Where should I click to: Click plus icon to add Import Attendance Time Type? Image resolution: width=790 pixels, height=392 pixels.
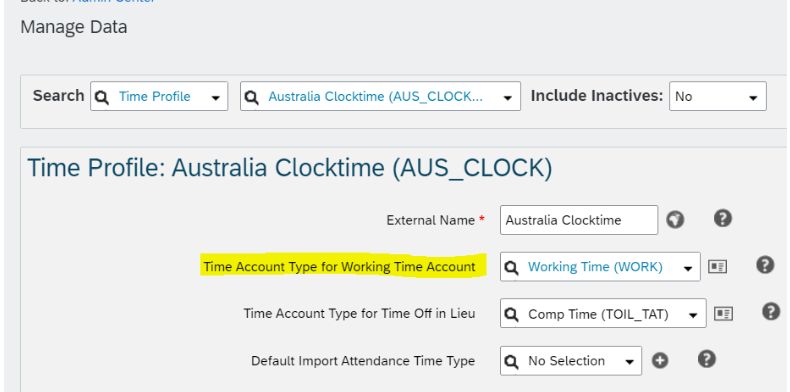tap(660, 361)
